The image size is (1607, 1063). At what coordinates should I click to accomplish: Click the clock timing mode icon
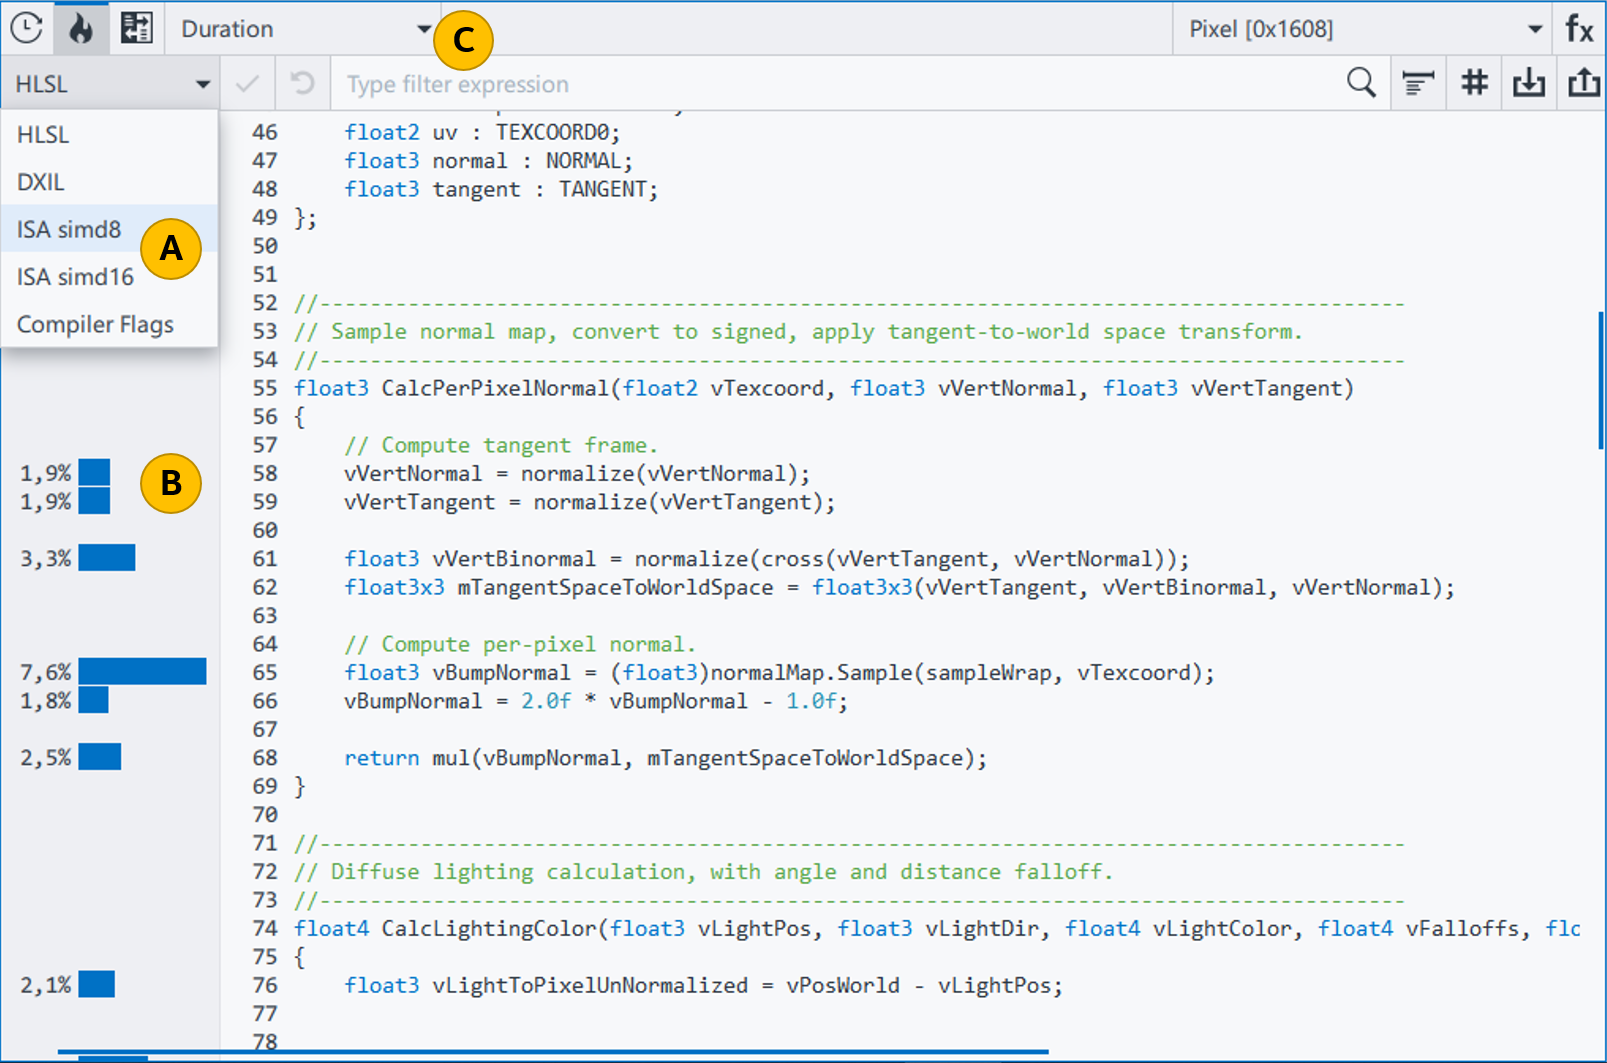27,28
